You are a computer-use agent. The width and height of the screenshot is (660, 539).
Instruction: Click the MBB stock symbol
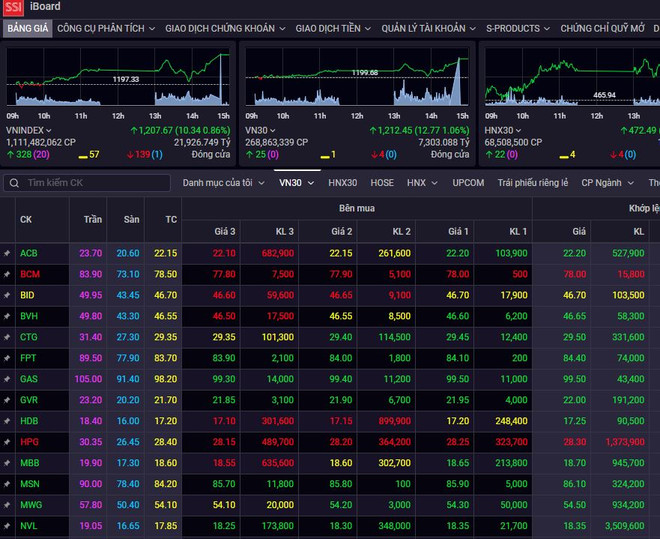click(29, 463)
